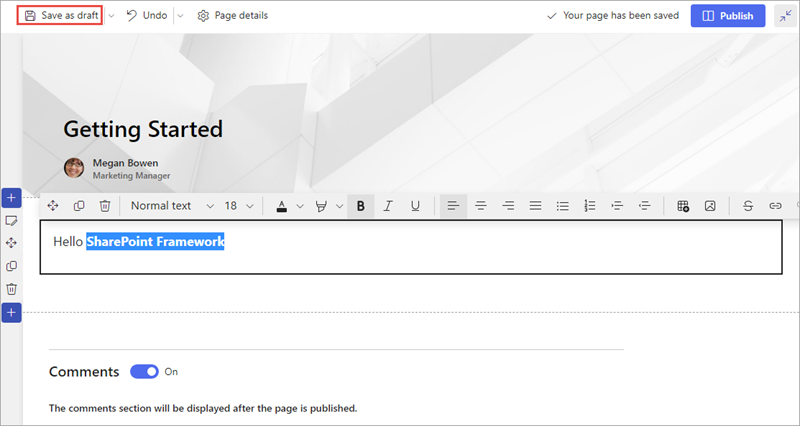Click Save as draft button
The height and width of the screenshot is (426, 800).
coord(60,15)
